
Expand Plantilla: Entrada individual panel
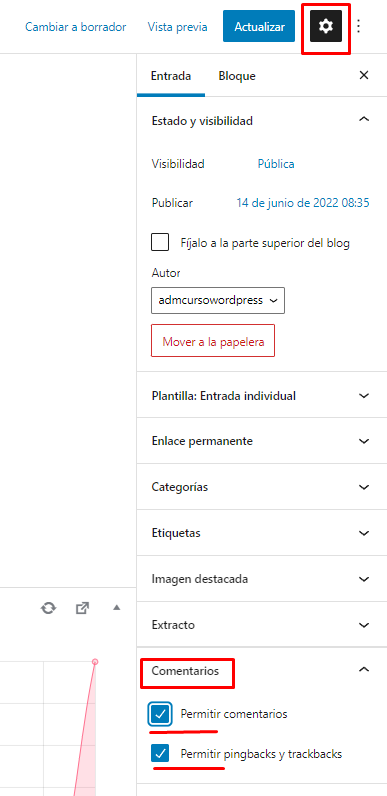tap(262, 395)
